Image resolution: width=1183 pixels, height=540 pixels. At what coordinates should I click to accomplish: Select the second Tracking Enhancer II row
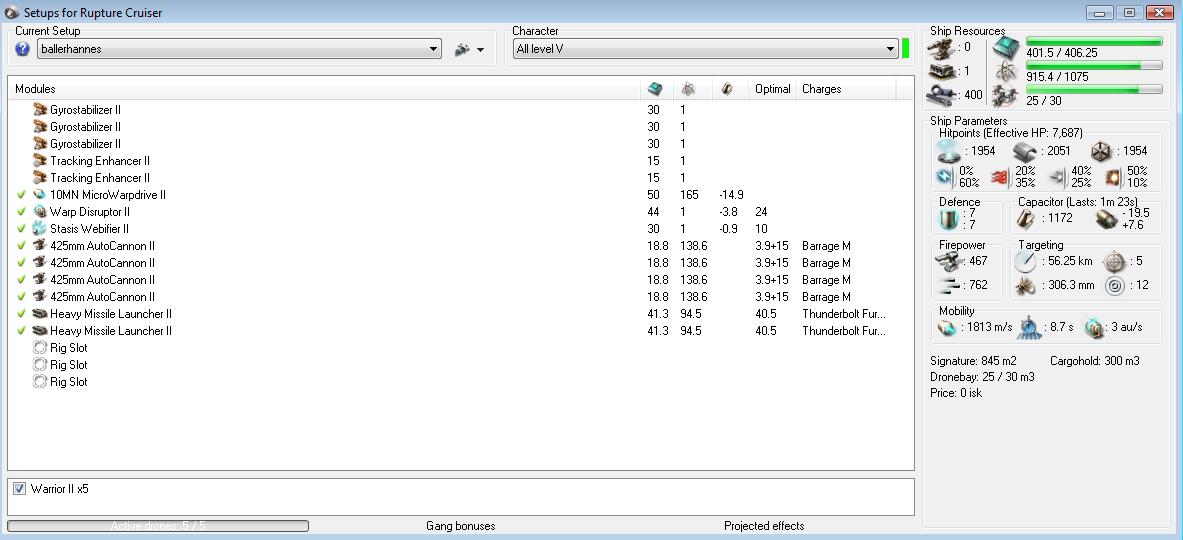point(460,178)
